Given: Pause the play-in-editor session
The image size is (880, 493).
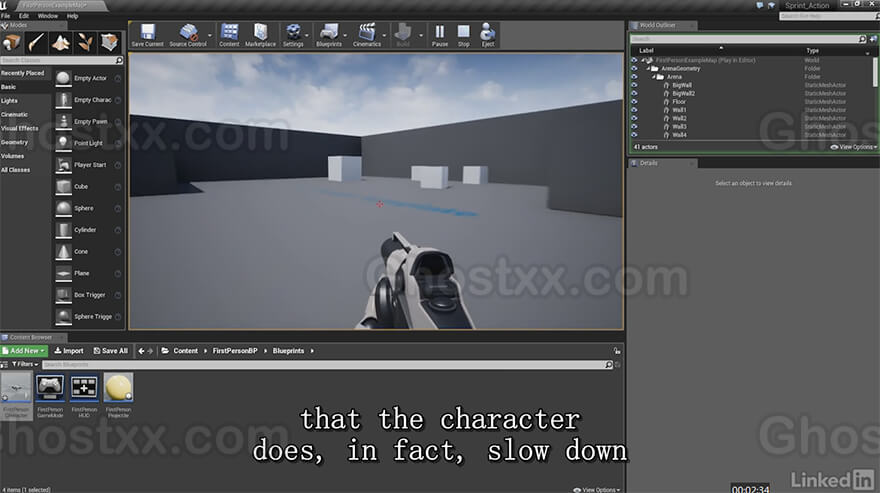Looking at the screenshot, I should (x=440, y=35).
